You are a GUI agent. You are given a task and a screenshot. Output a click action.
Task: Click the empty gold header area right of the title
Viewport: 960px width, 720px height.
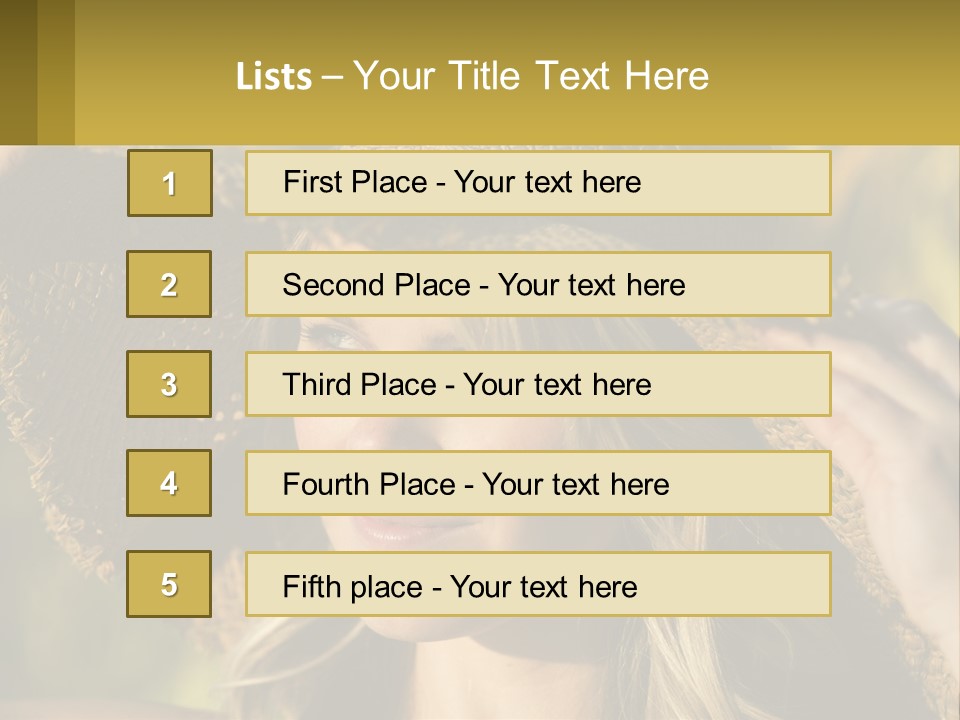click(x=840, y=75)
